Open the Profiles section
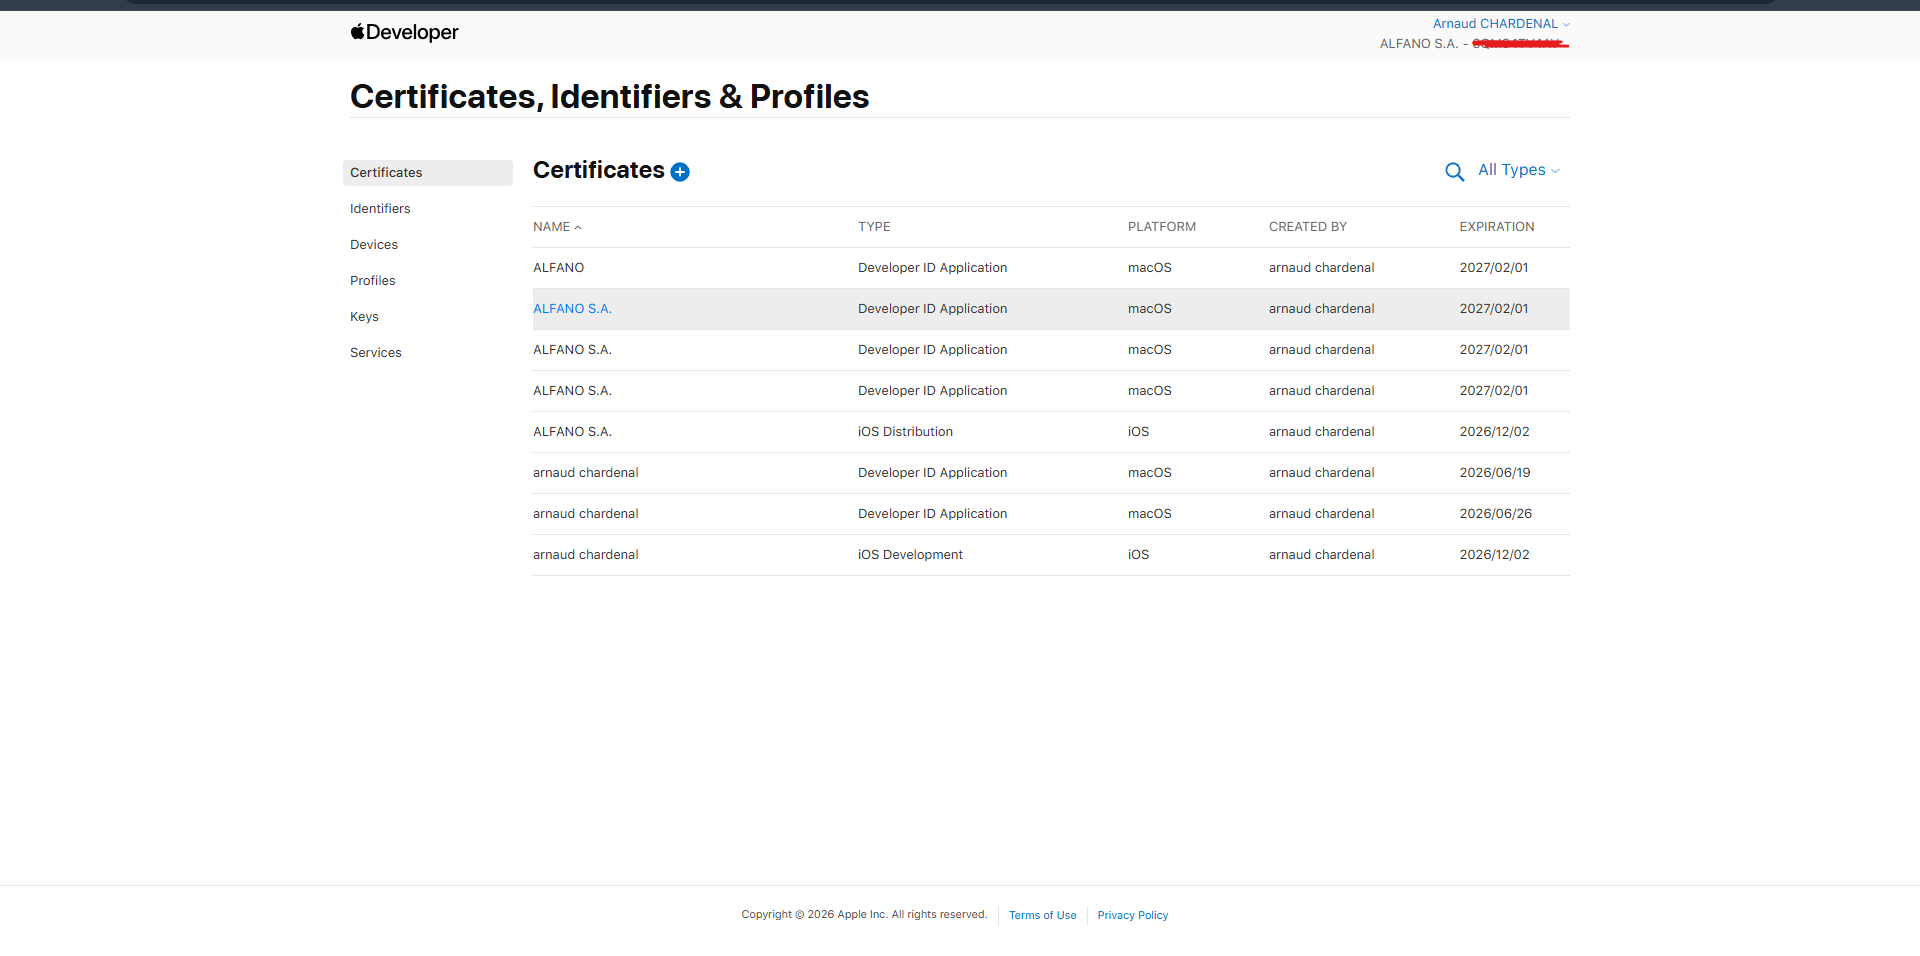 [373, 281]
